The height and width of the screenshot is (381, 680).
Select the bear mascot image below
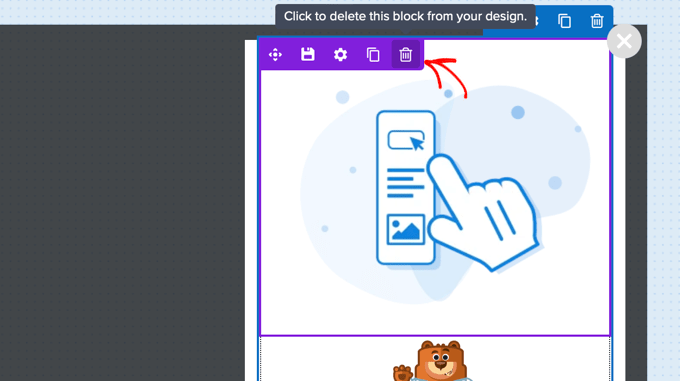432,361
